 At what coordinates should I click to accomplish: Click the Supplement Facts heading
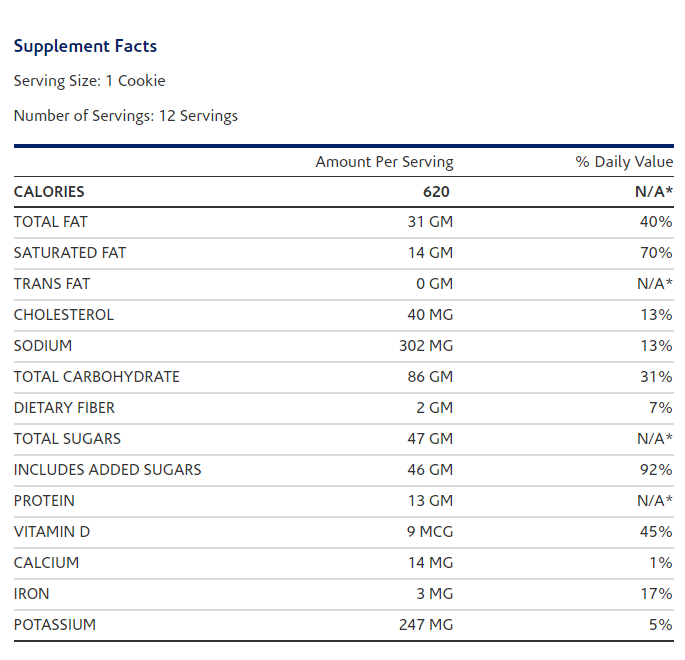85,46
